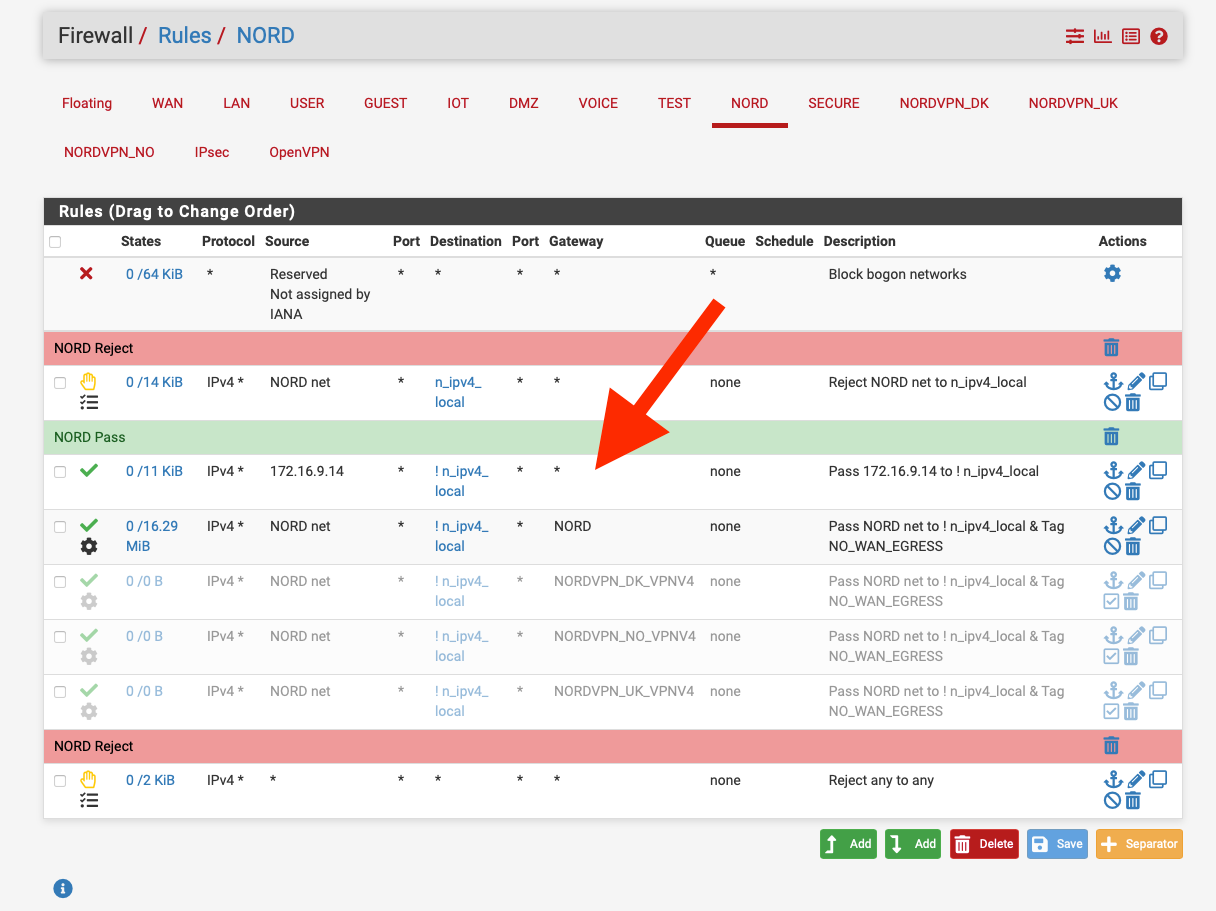Delete the Pass 172.16.9.14 rule
The height and width of the screenshot is (911, 1216).
[x=1133, y=492]
